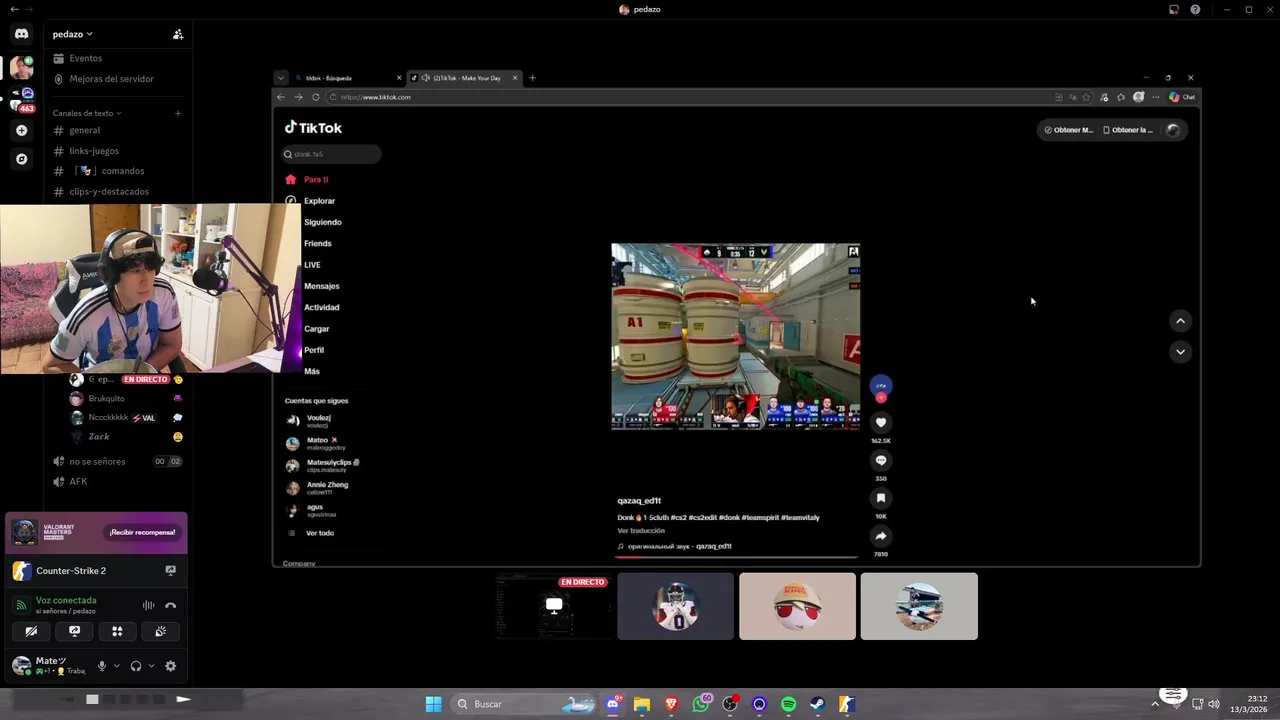This screenshot has height=720, width=1280.
Task: Open Discord discover servers compass icon
Action: click(x=21, y=159)
